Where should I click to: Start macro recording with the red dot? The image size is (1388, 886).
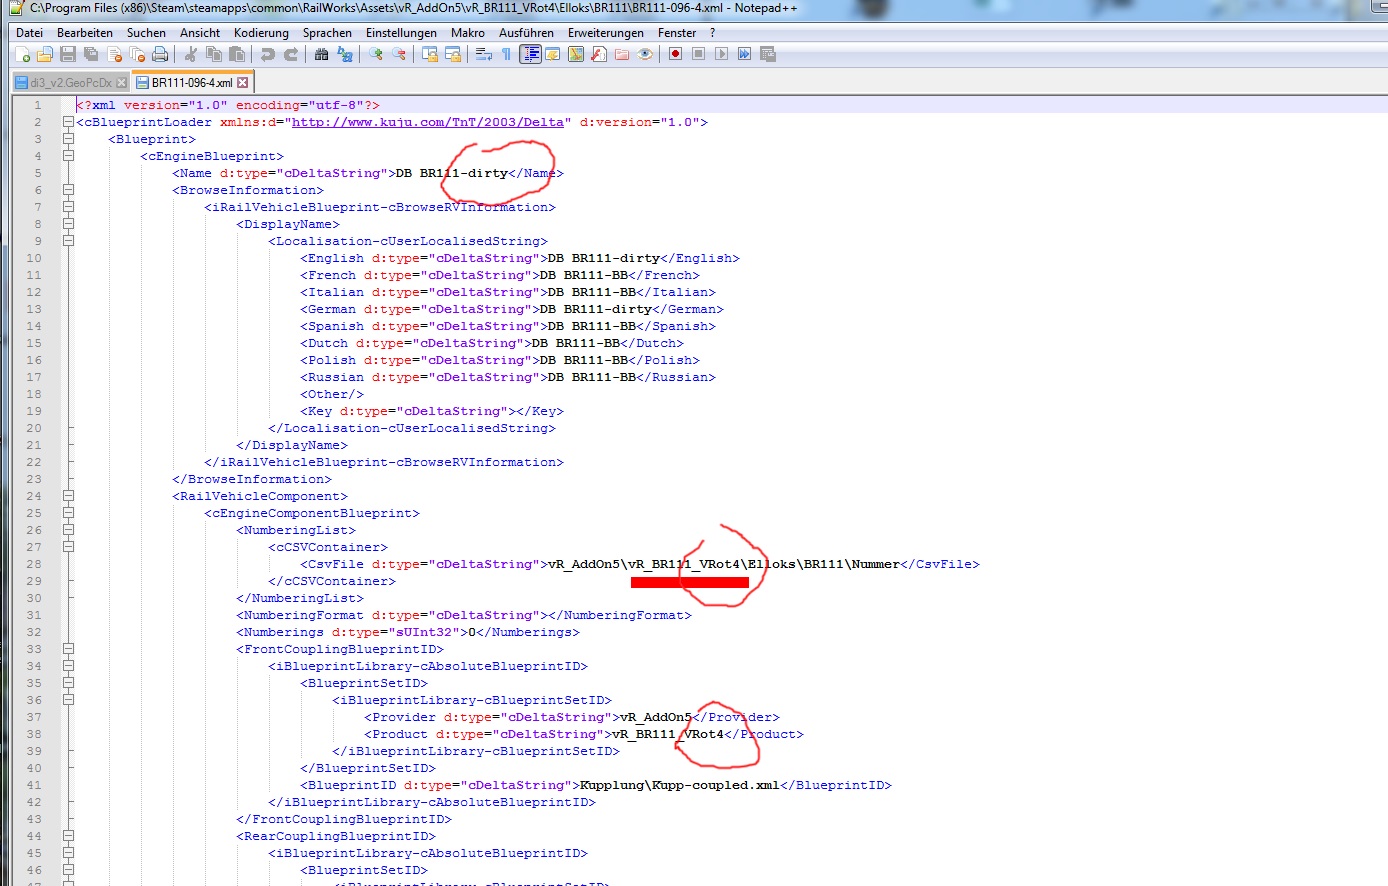click(x=676, y=54)
